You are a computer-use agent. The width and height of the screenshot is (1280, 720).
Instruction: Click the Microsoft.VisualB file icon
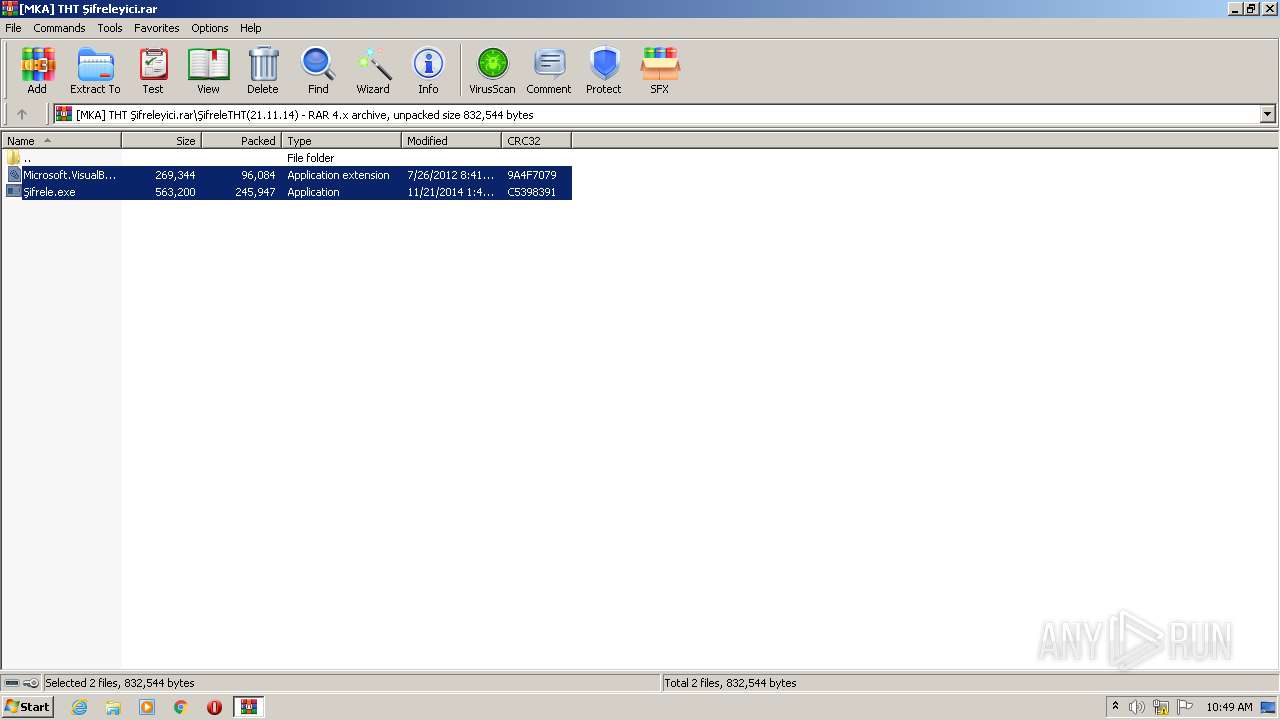pyautogui.click(x=14, y=174)
